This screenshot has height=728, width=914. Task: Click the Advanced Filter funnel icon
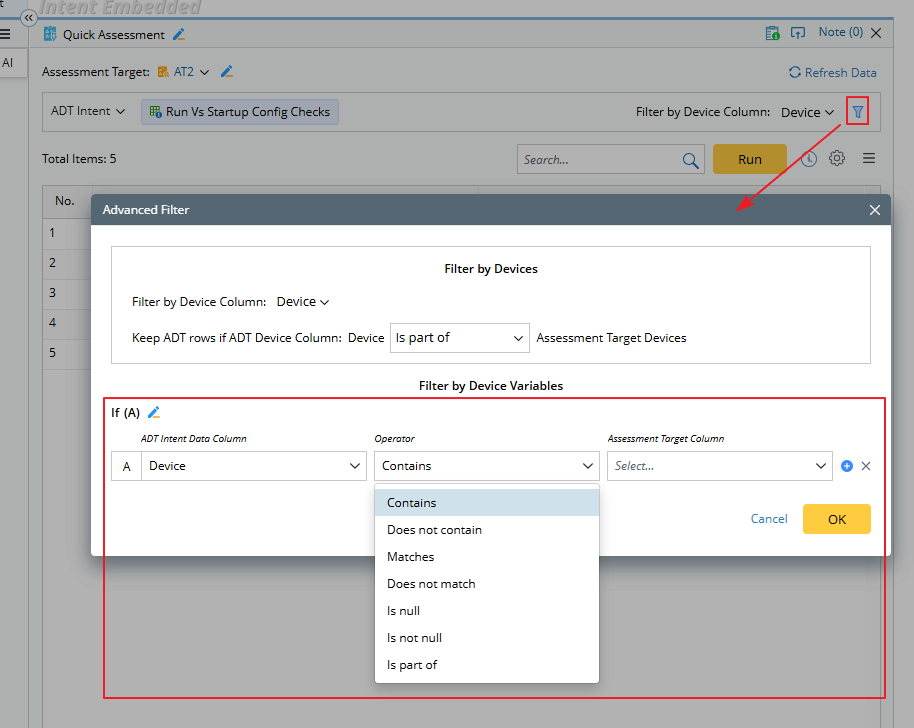coord(857,112)
